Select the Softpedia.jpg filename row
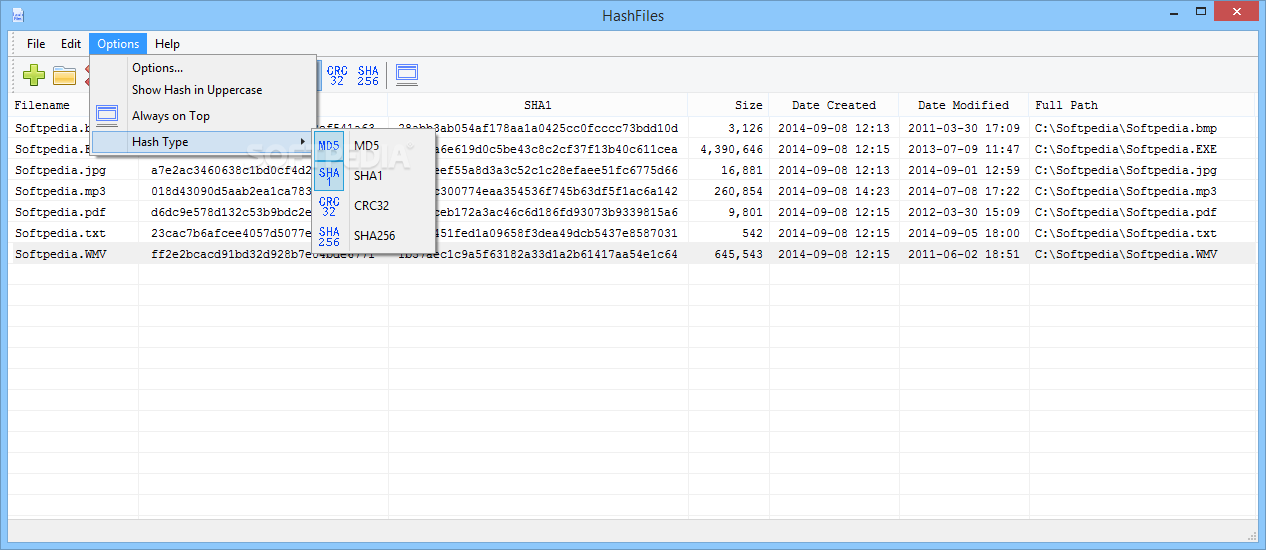Image resolution: width=1266 pixels, height=550 pixels. 60,170
